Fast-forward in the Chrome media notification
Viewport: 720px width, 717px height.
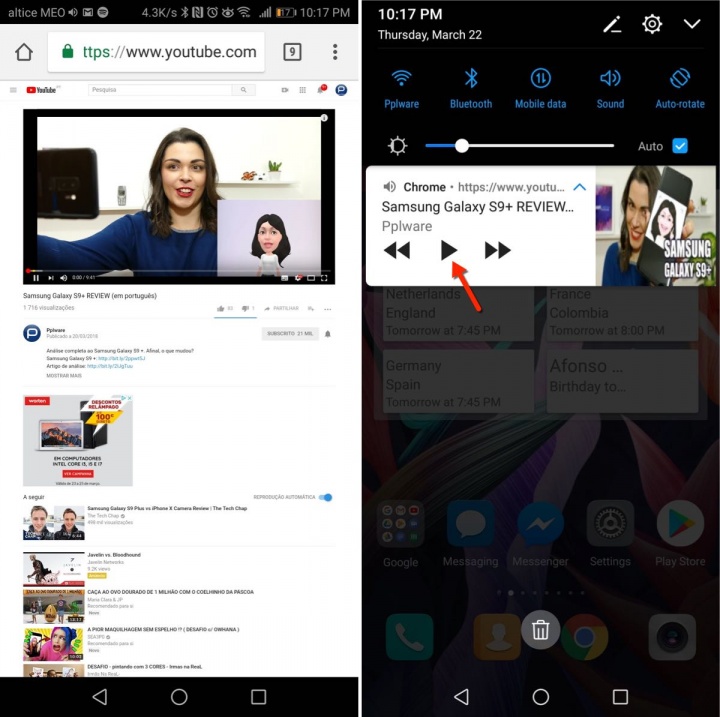tap(498, 250)
